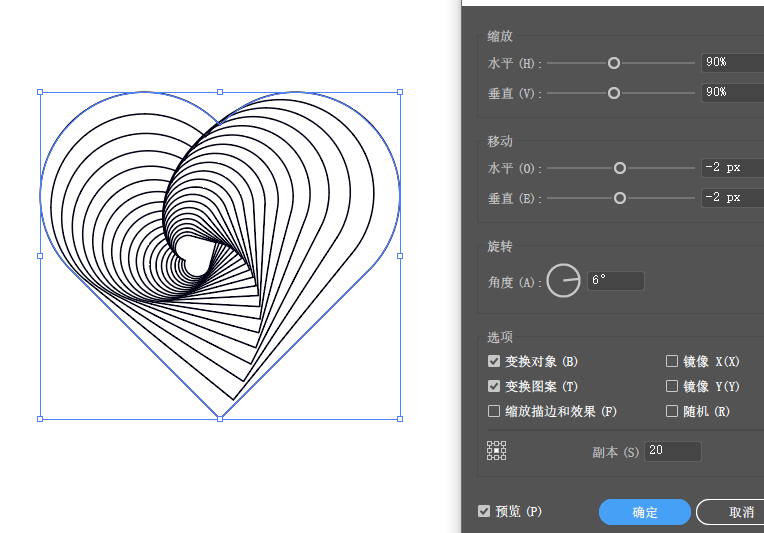
Task: Uncheck the 变换对象 (B) checkbox
Action: tap(494, 361)
